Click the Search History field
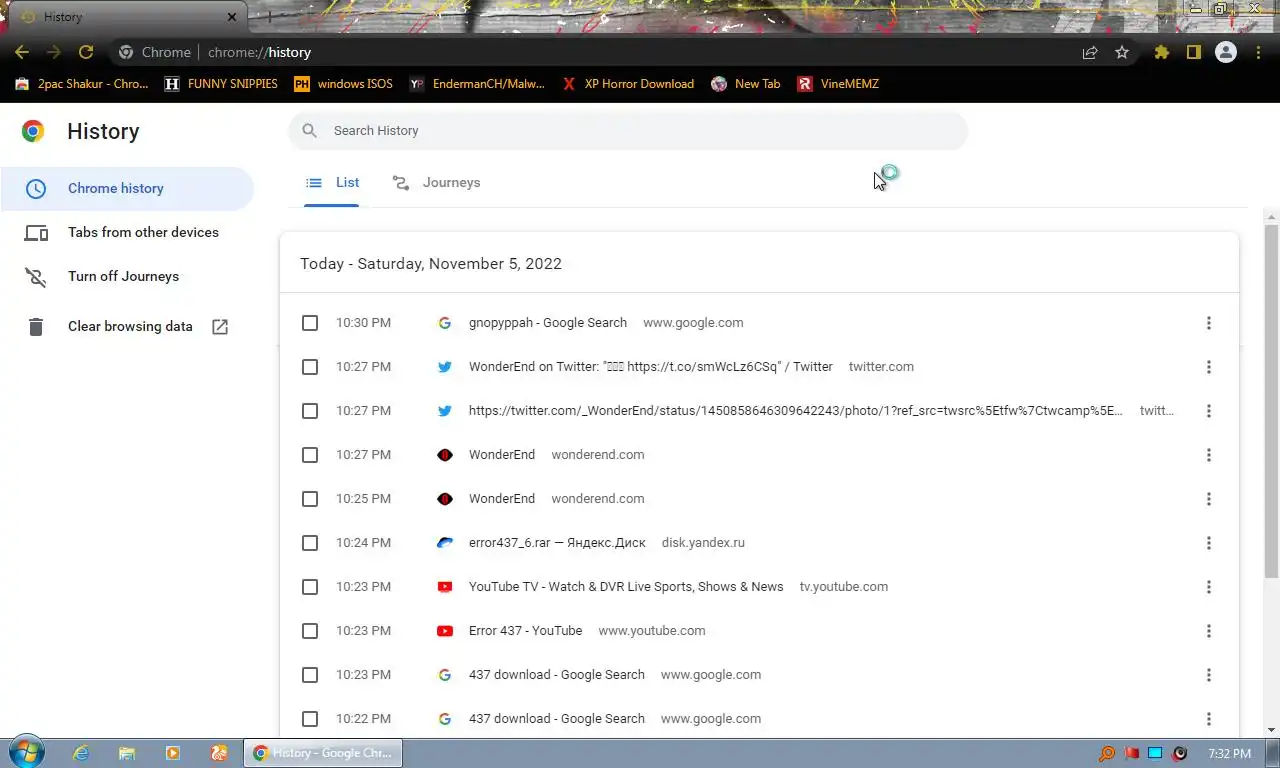 (x=628, y=131)
